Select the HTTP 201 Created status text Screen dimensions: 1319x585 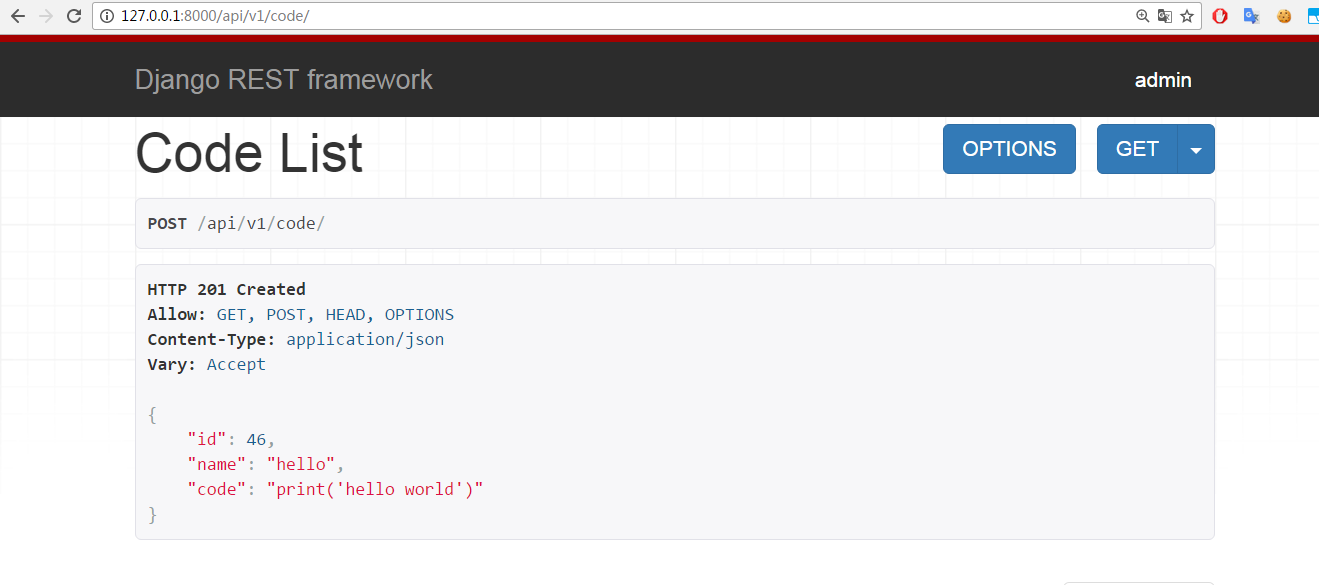226,290
